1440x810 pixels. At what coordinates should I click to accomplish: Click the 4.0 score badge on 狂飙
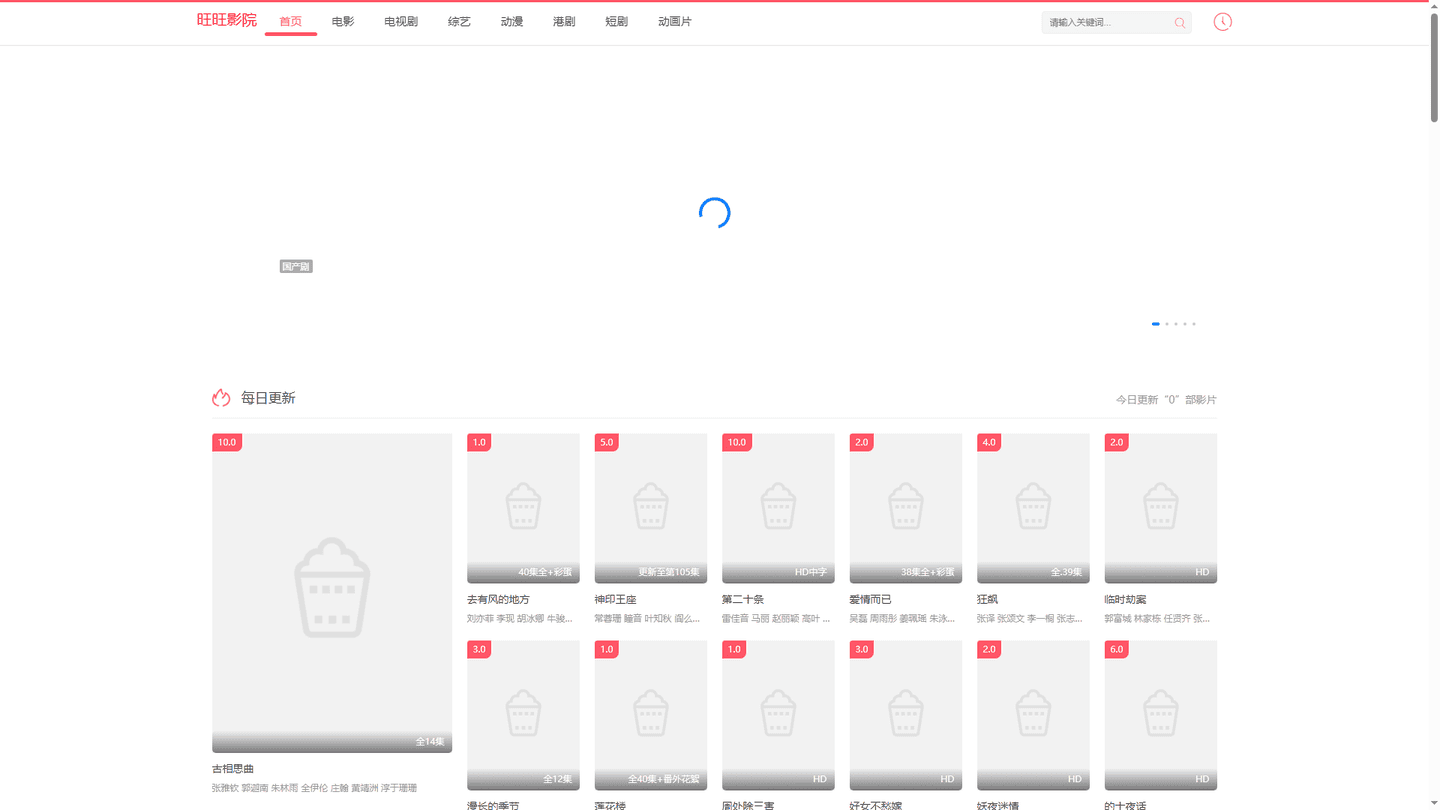click(x=989, y=442)
